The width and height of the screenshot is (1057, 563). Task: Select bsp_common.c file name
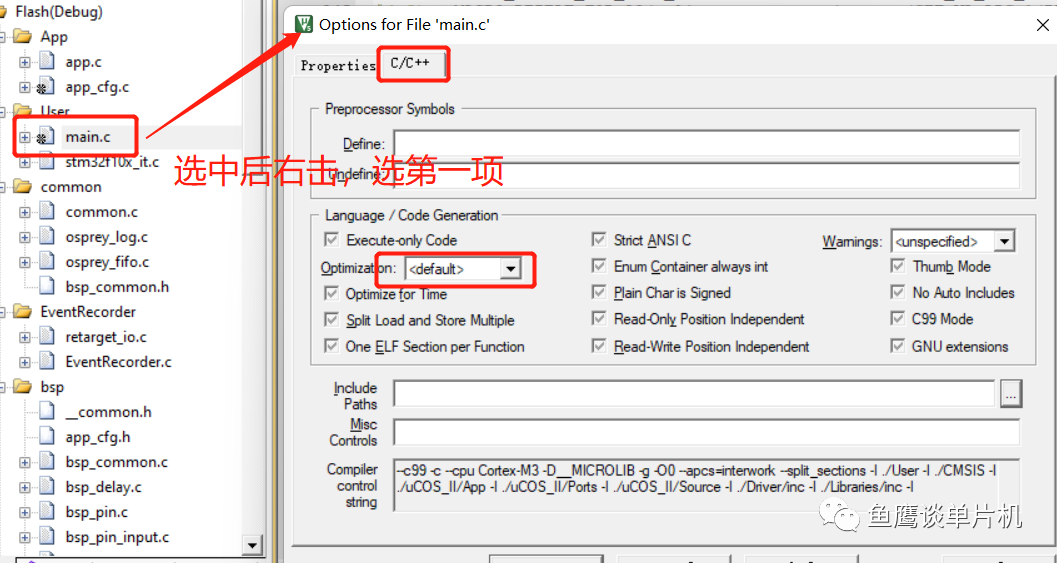[x=117, y=462]
